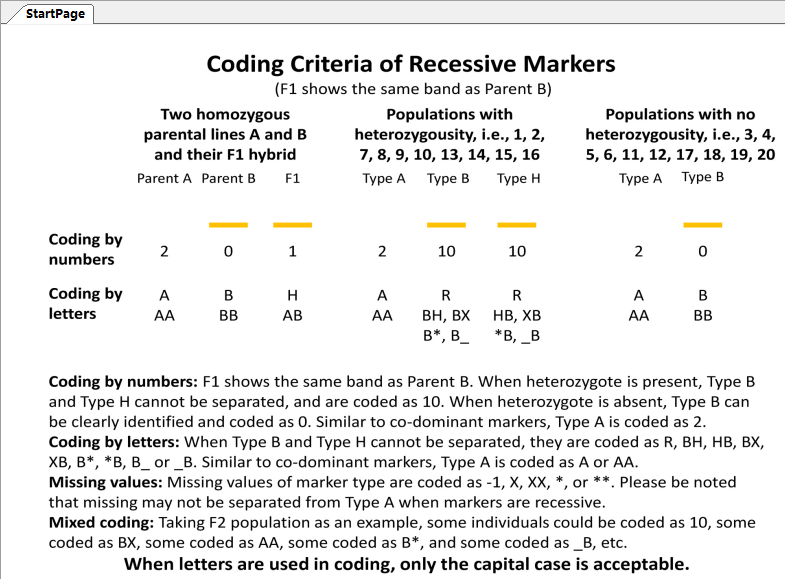The height and width of the screenshot is (579, 785).
Task: Click orange band under heterozygous Type H
Action: click(517, 225)
